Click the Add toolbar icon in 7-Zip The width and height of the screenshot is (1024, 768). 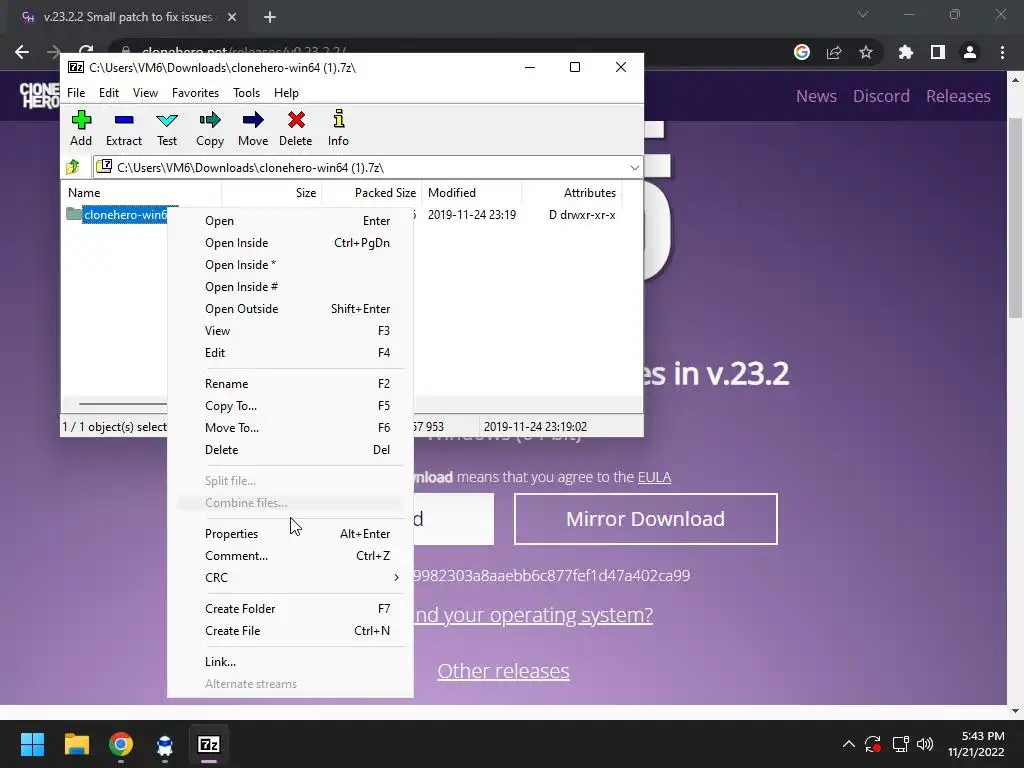point(81,128)
